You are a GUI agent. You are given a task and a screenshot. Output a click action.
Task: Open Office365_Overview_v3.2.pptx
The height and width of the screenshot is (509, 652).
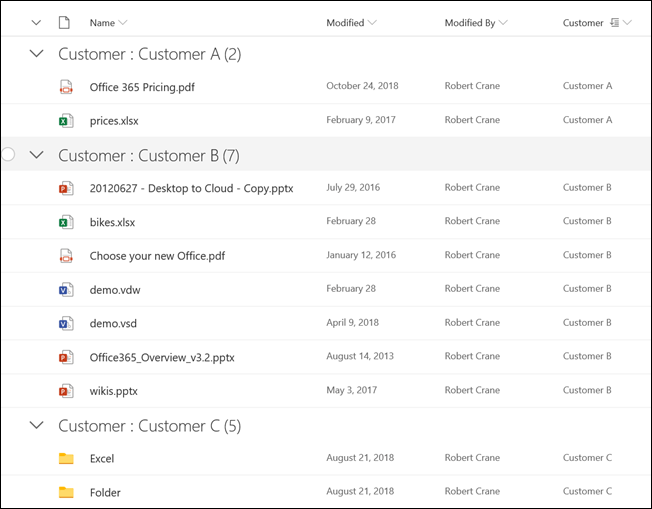coord(162,357)
